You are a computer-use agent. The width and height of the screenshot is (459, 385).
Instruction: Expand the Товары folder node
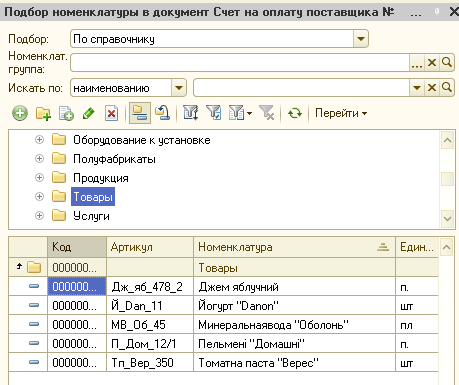39,196
